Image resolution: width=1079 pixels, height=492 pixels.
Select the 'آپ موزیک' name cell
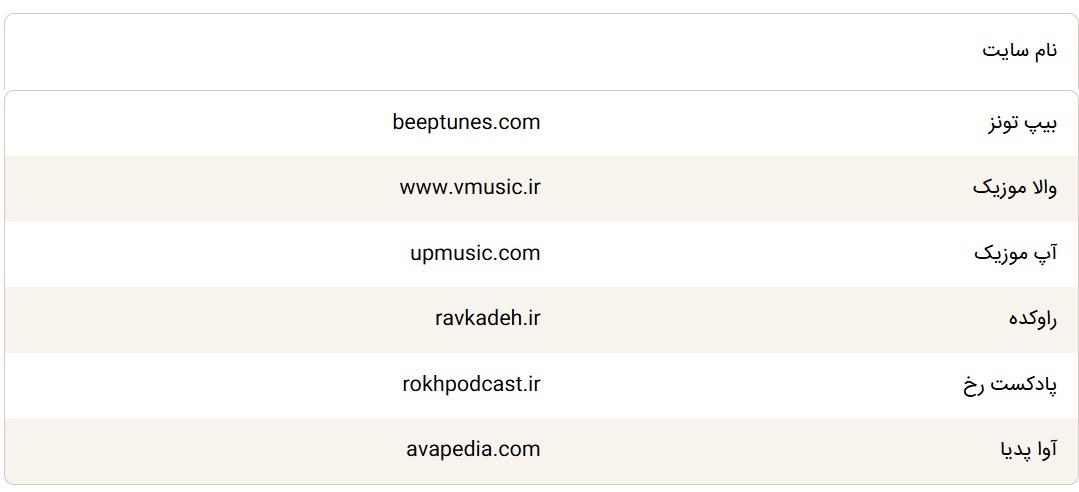point(1014,254)
